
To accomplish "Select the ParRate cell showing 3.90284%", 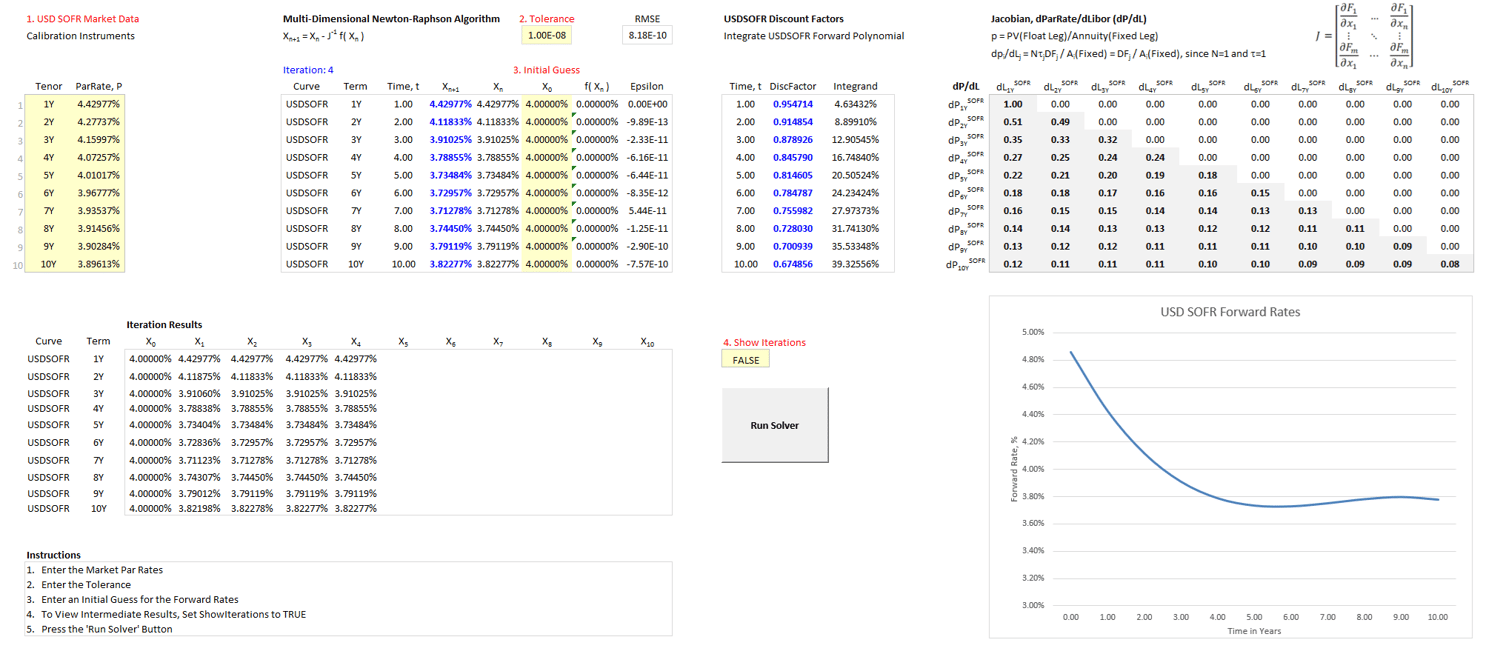I will [98, 247].
